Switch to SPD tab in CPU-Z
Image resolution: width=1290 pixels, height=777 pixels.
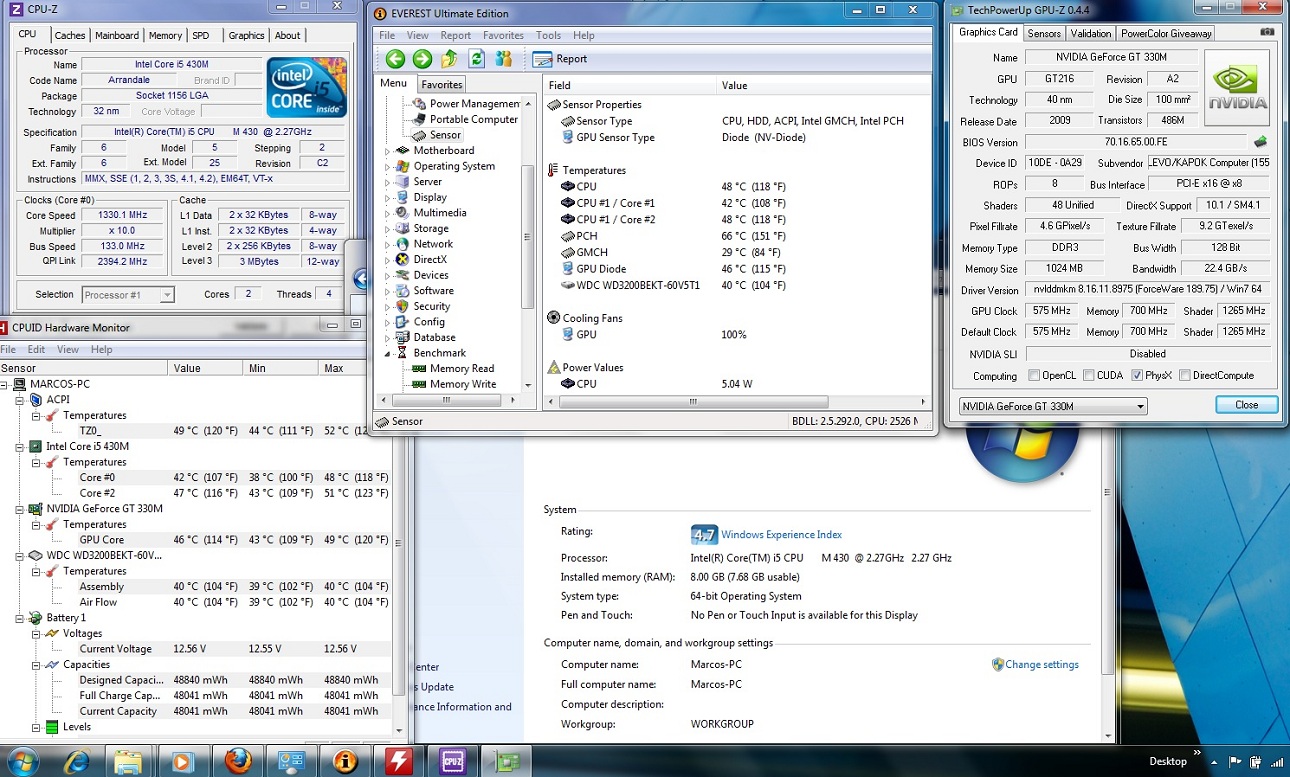201,36
